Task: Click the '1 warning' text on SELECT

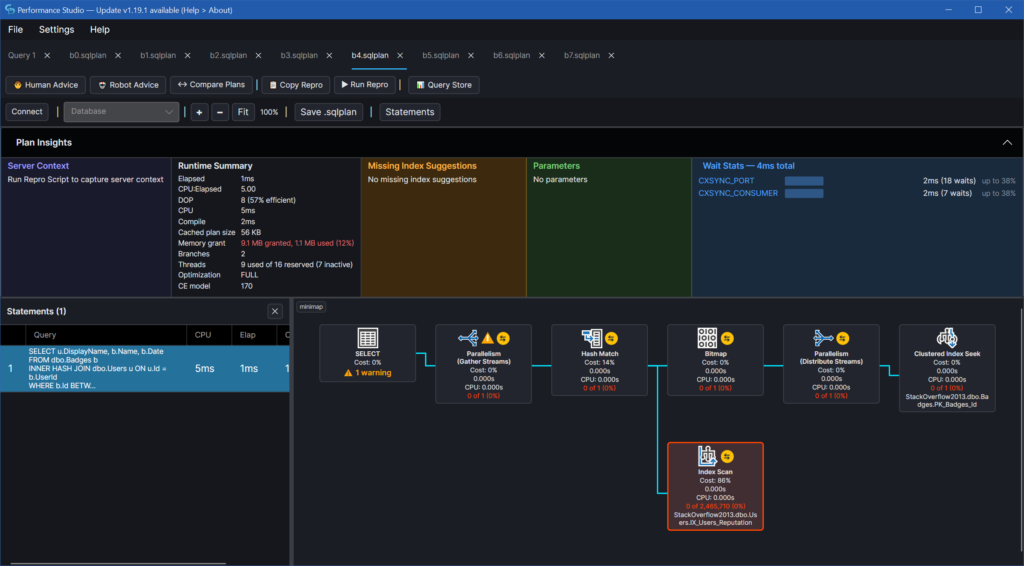Action: [373, 373]
